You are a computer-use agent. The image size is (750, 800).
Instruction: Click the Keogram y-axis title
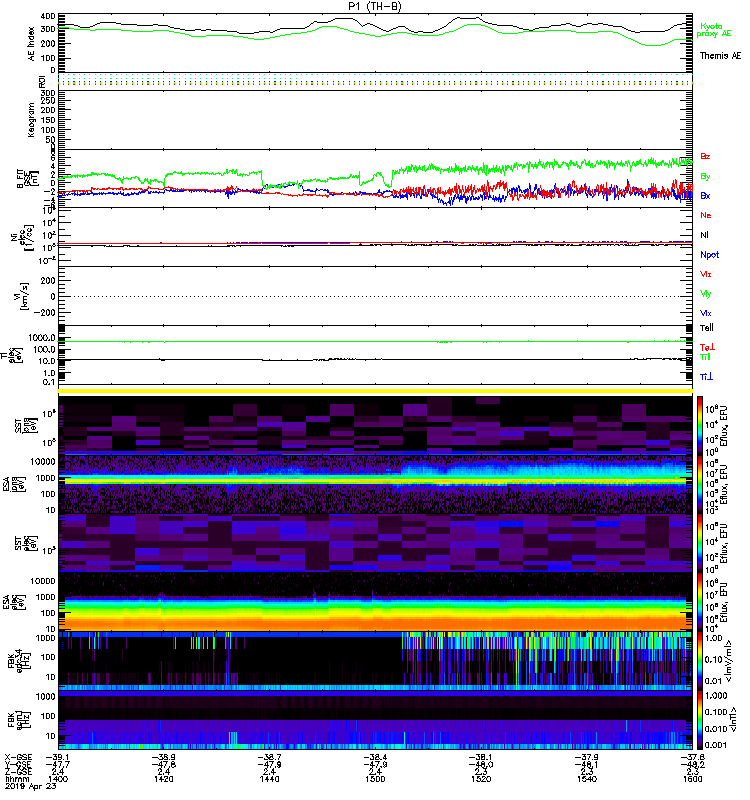(x=31, y=119)
